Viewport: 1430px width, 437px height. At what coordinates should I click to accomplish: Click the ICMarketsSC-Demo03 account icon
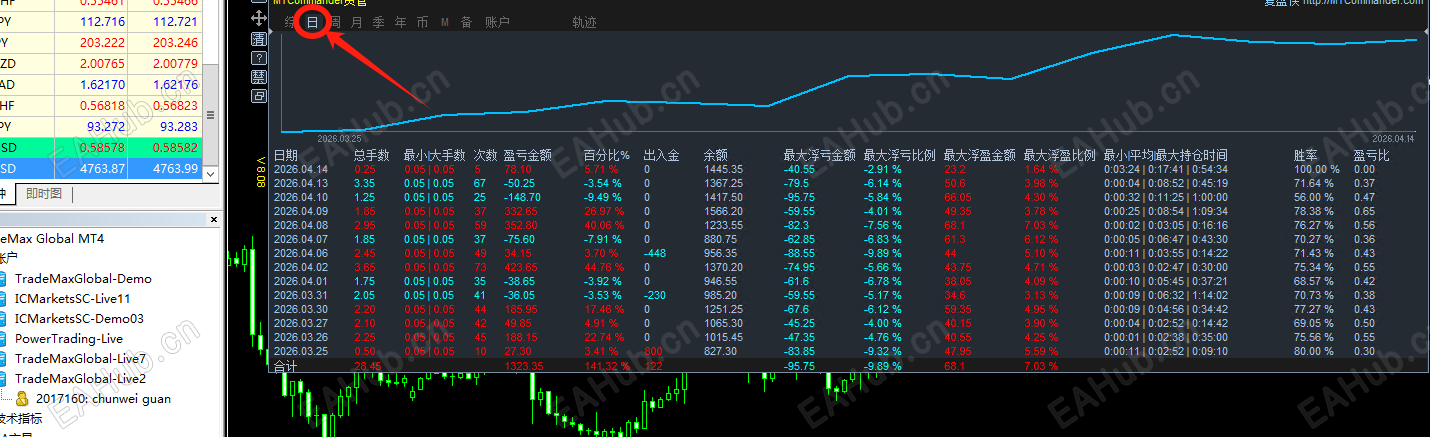(x=5, y=318)
